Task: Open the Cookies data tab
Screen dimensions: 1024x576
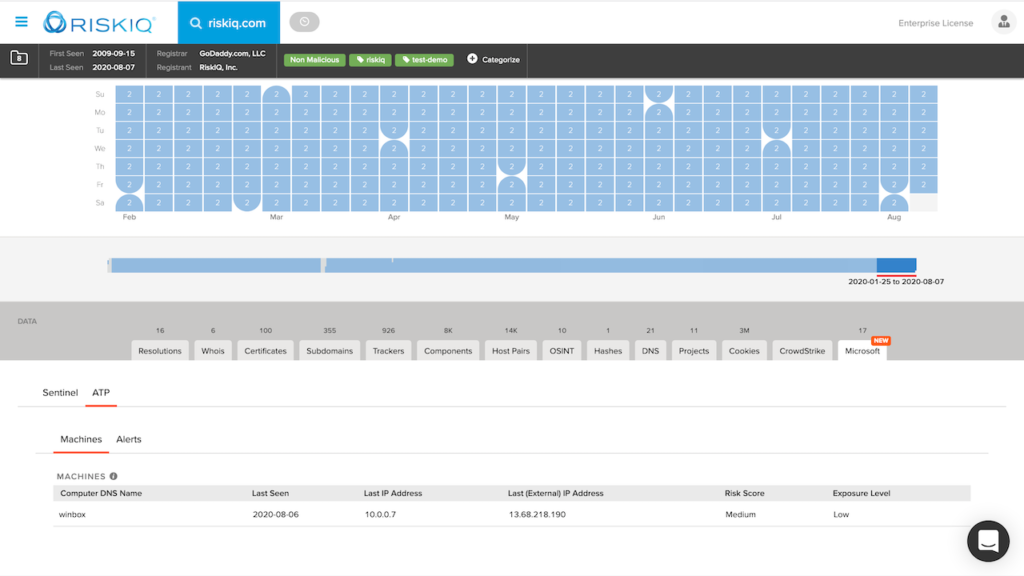Action: pos(744,350)
